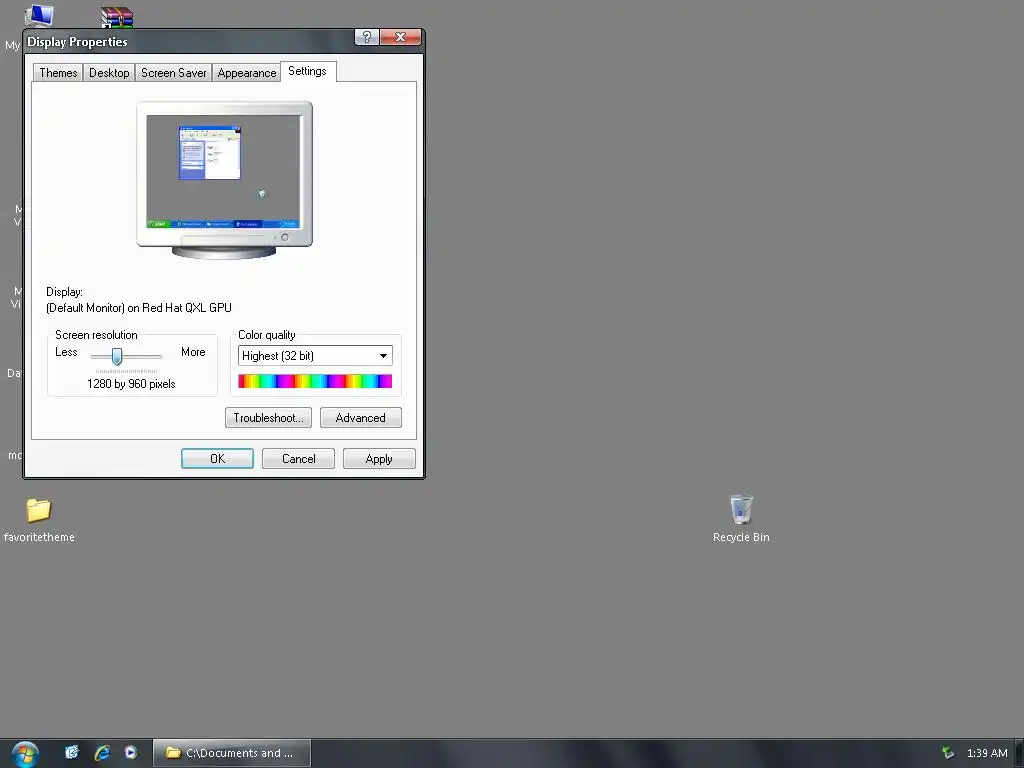Click the Display Properties title bar
Screen dimensions: 1024x768
[189, 41]
